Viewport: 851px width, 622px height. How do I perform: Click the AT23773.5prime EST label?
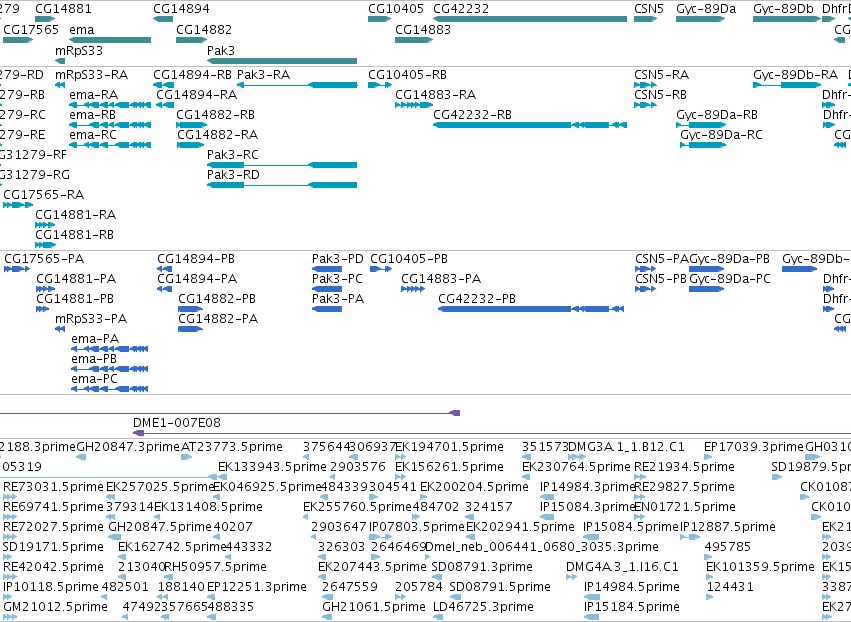click(231, 447)
